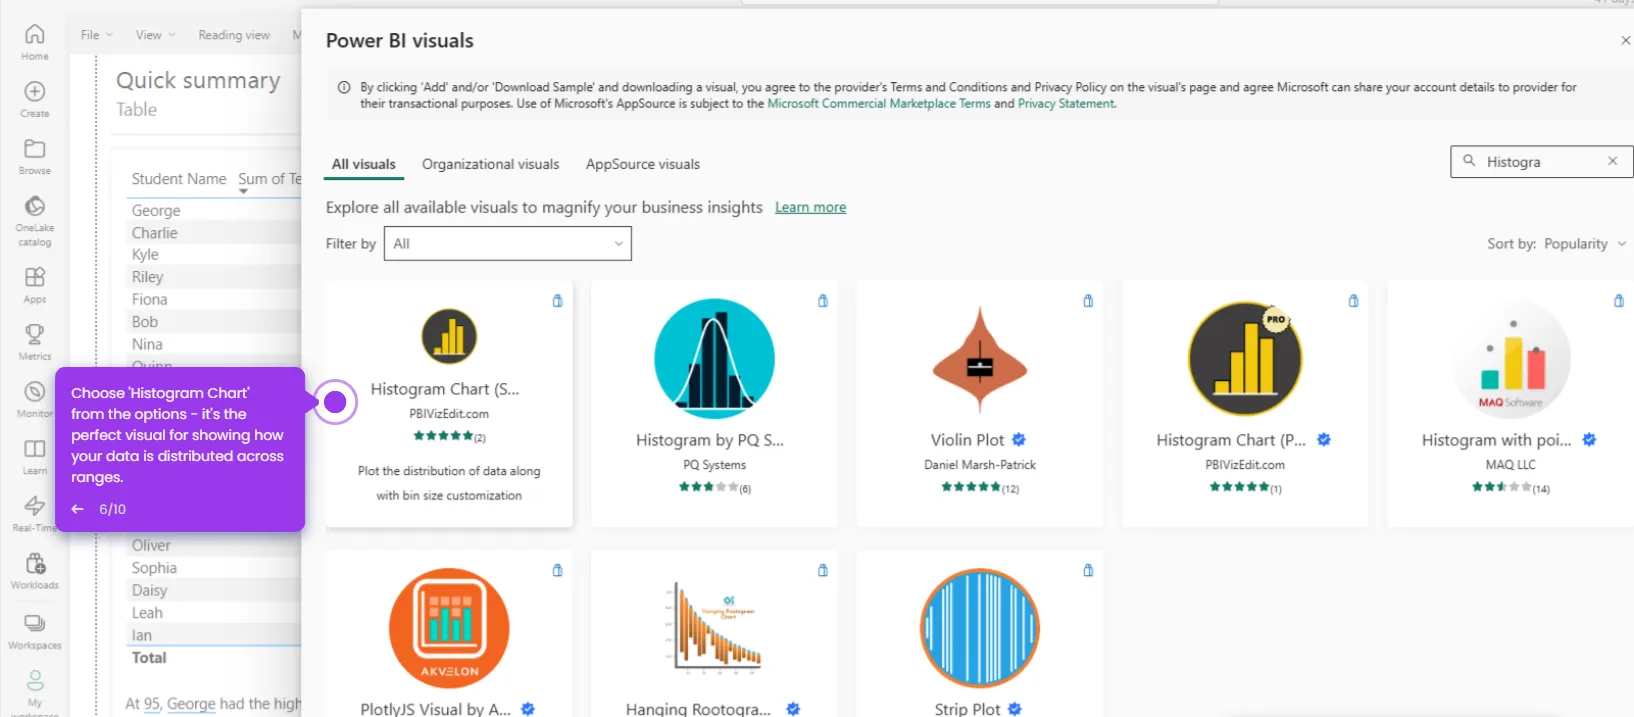Open the File menu dropdown
Screen dimensions: 1634x717
point(96,35)
